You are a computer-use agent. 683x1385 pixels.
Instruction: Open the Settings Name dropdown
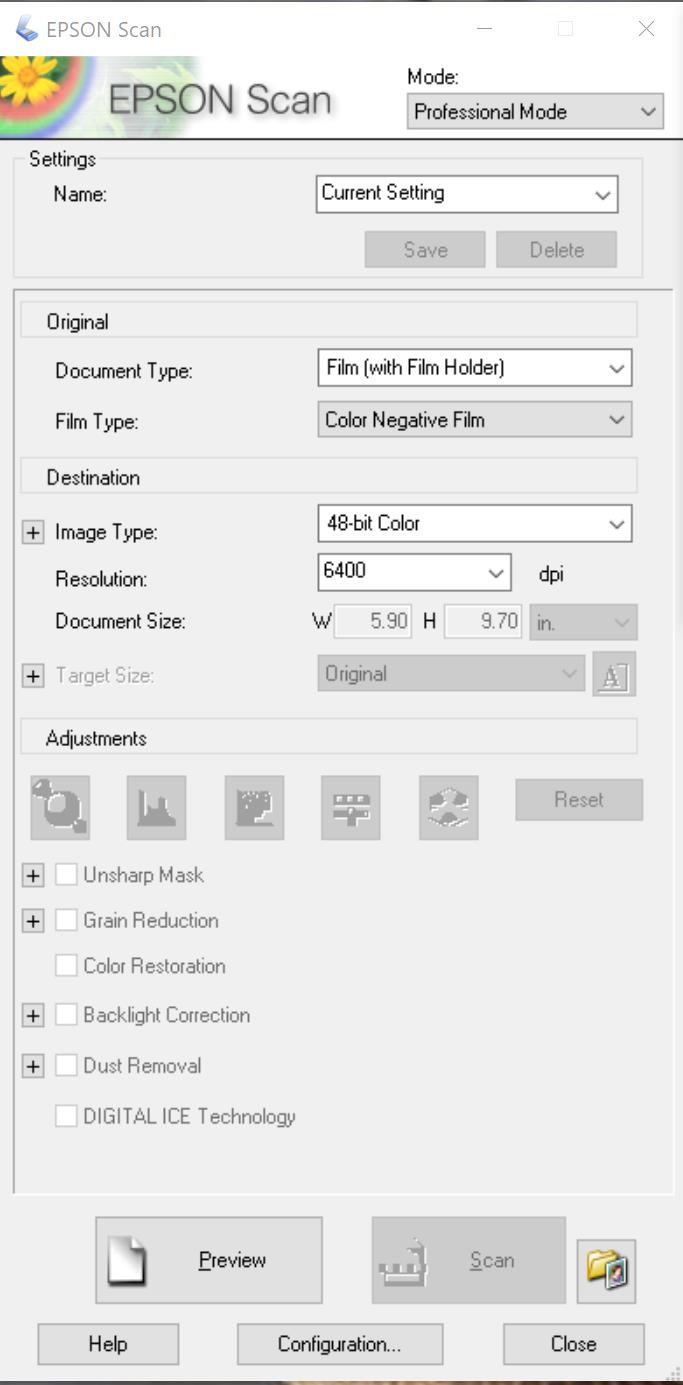click(467, 194)
